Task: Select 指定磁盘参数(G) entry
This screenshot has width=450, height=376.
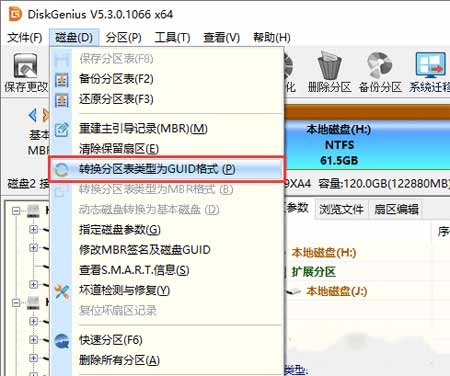Action: point(167,230)
